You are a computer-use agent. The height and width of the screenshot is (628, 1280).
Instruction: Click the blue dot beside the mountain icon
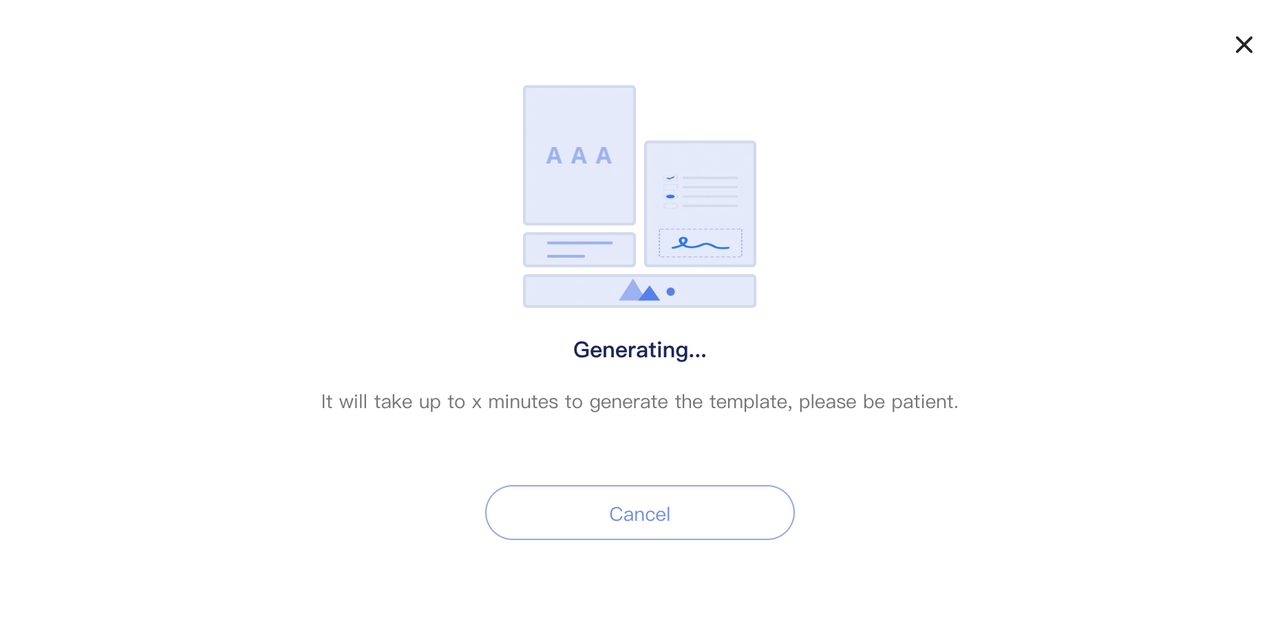coord(671,292)
